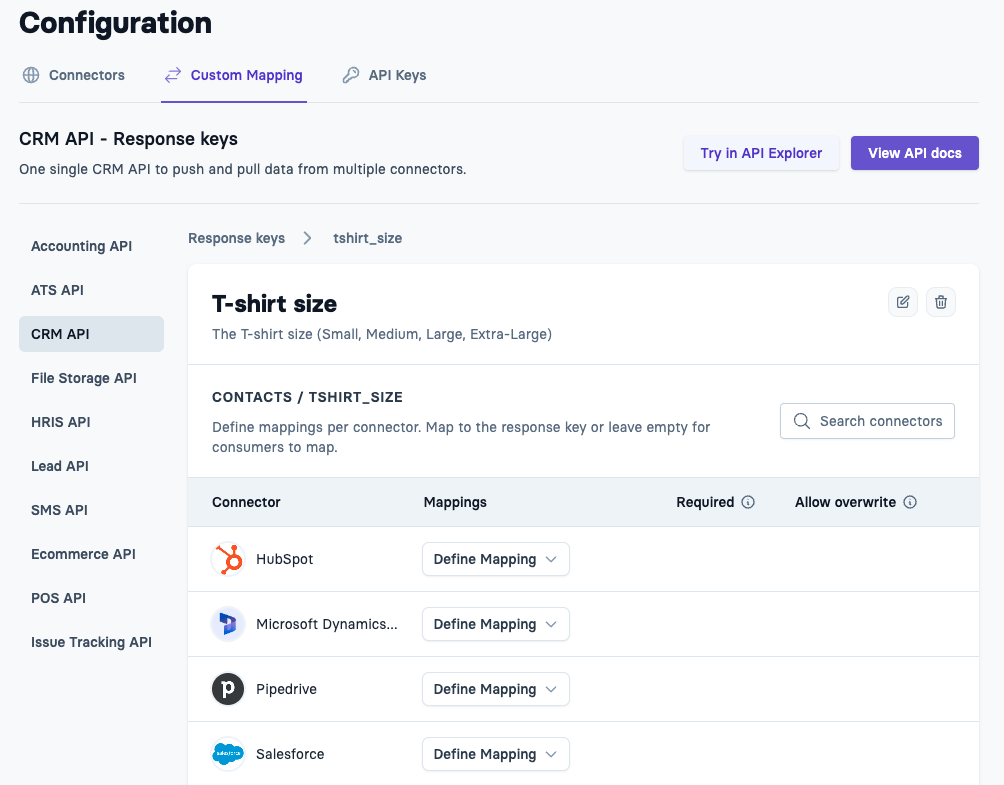
Task: Open Define Mapping dropdown for Microsoft Dynamics
Action: click(496, 624)
